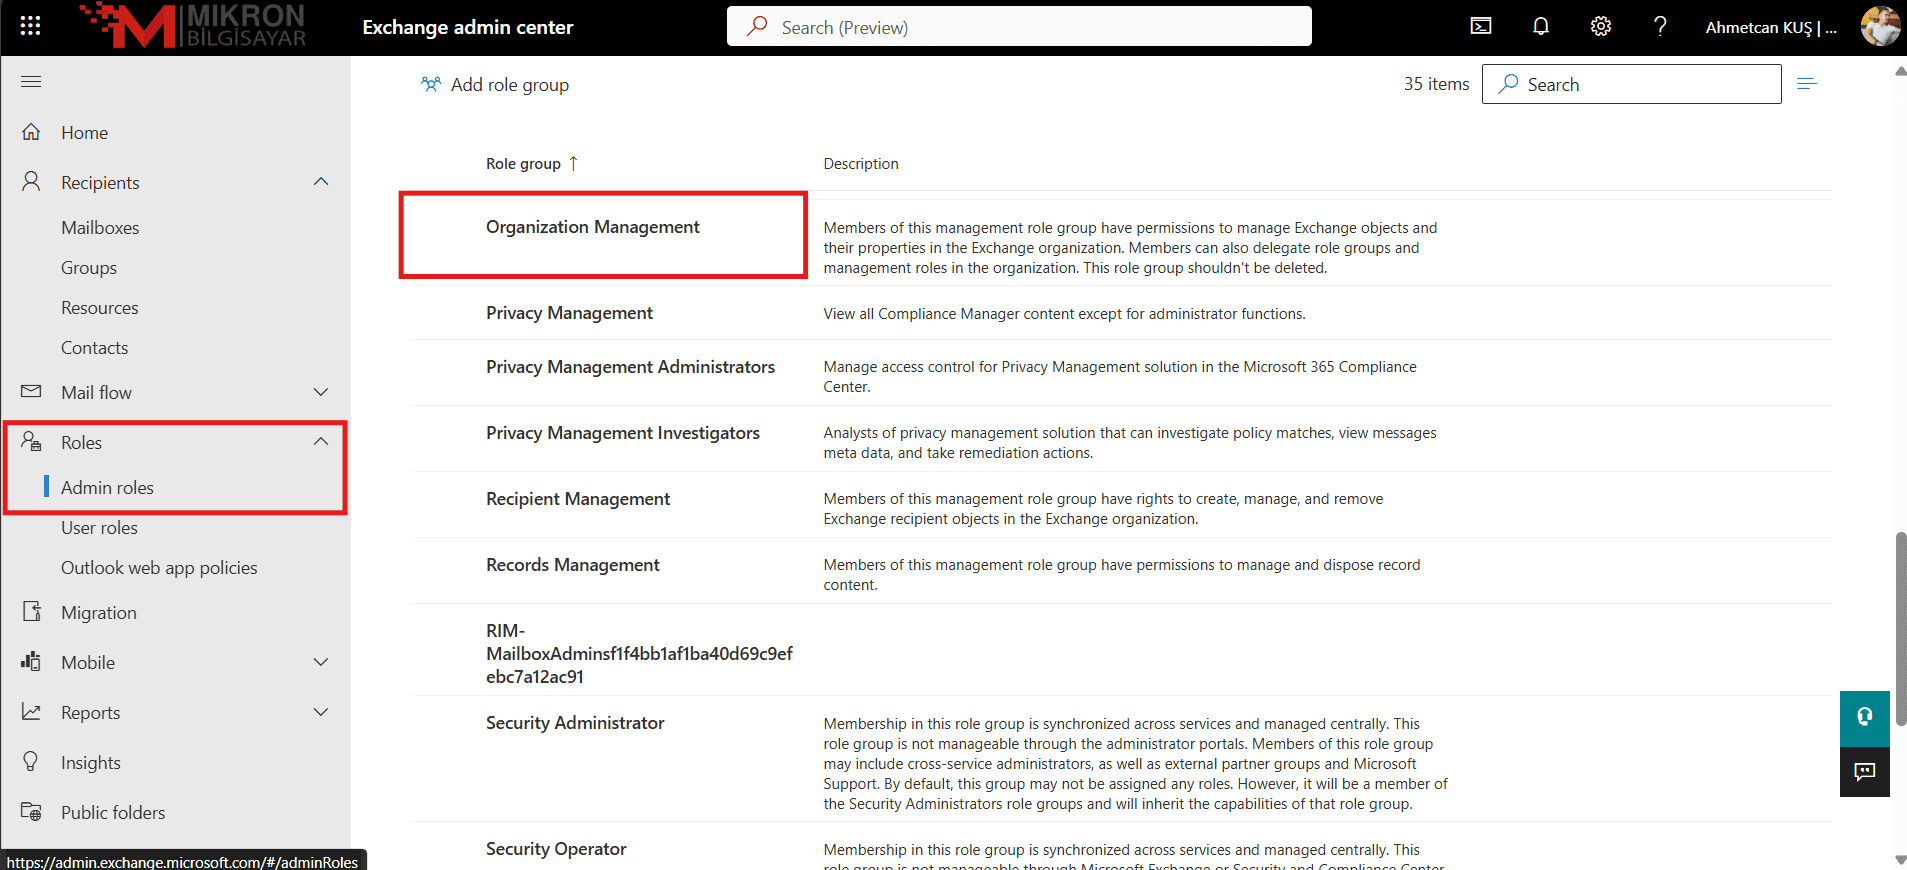The height and width of the screenshot is (870, 1907).
Task: Click the Mail flow envelope icon
Action: (31, 391)
